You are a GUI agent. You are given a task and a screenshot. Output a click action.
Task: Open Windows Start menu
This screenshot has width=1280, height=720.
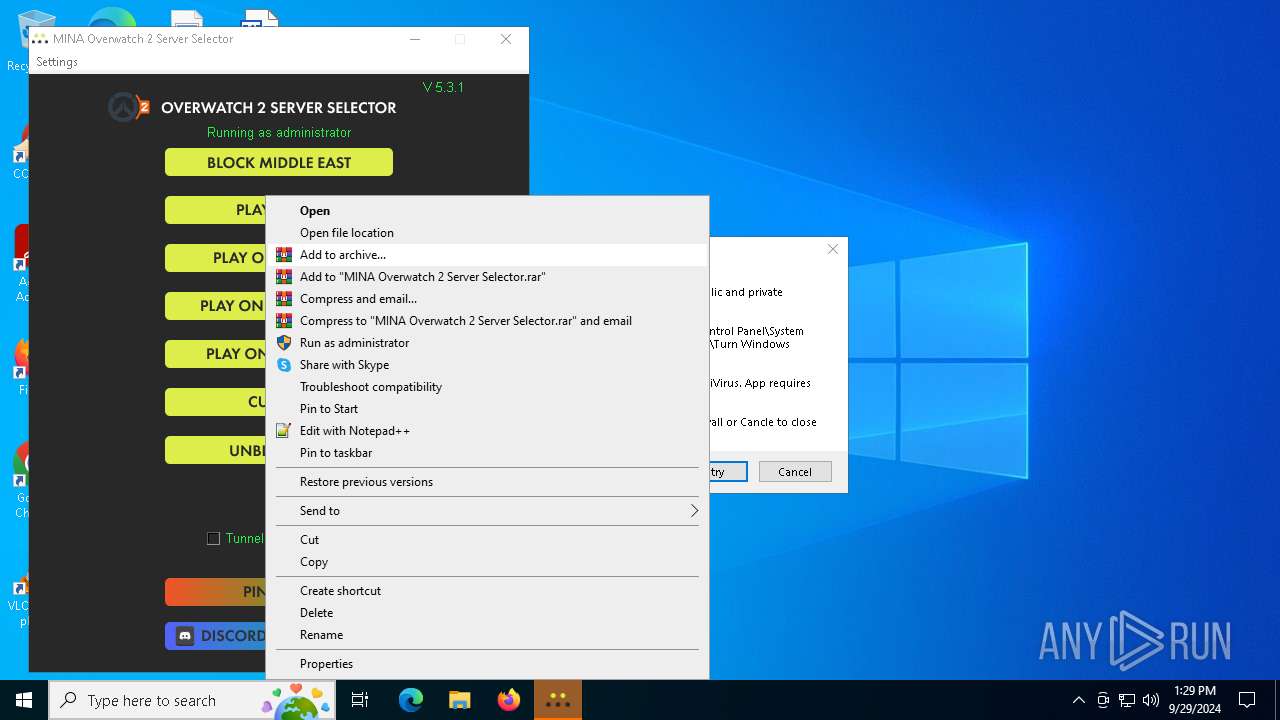click(24, 700)
